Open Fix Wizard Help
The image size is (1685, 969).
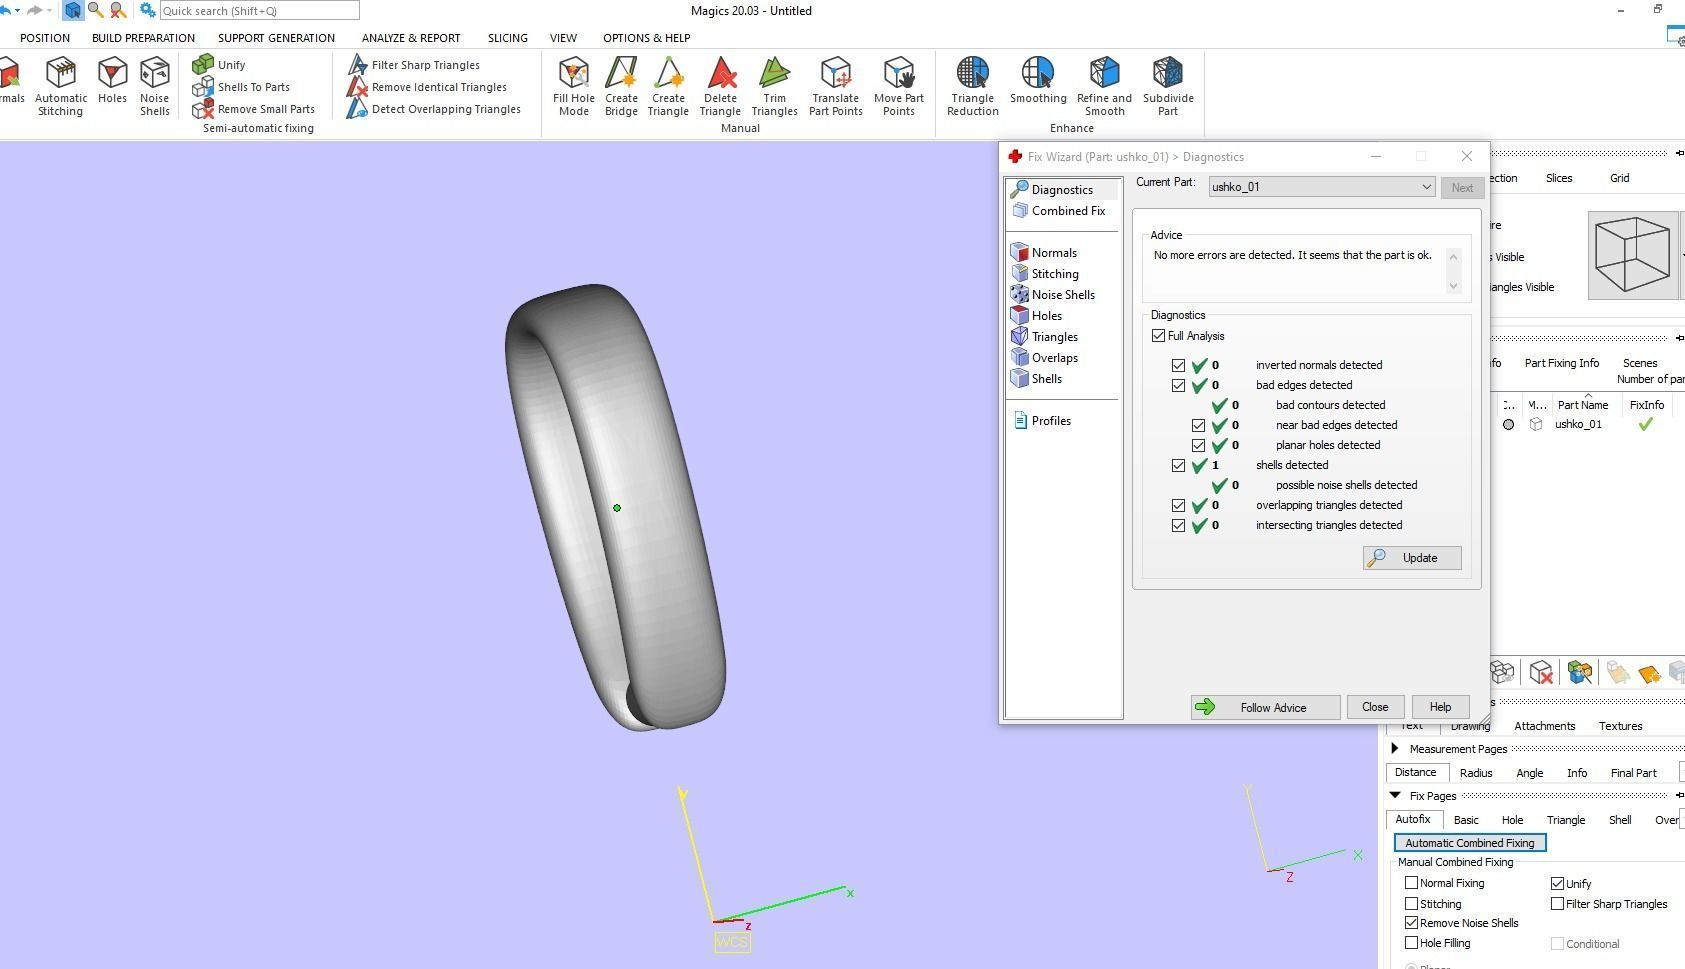(x=1440, y=707)
